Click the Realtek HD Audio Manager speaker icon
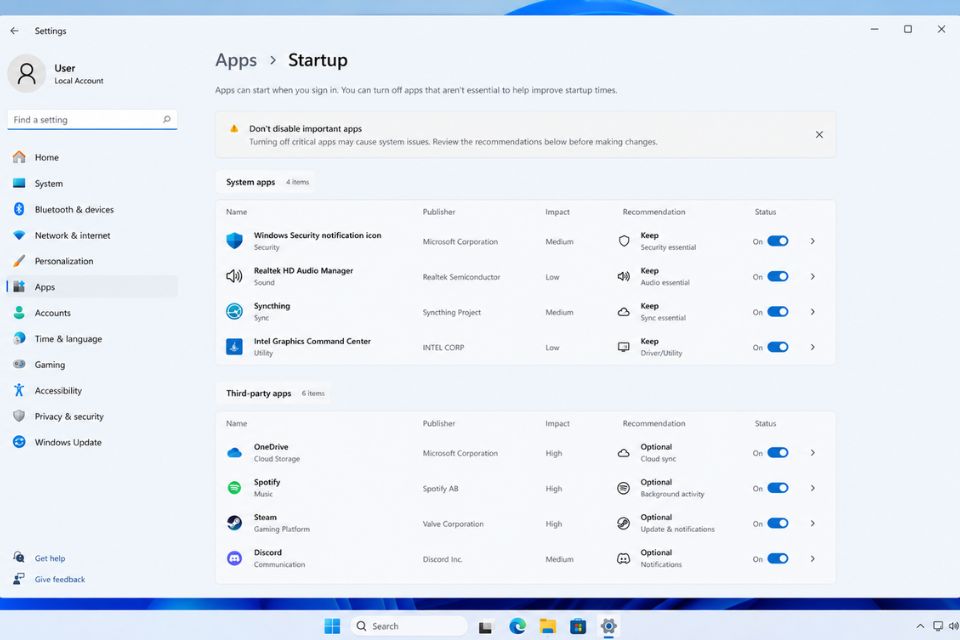 pos(234,276)
